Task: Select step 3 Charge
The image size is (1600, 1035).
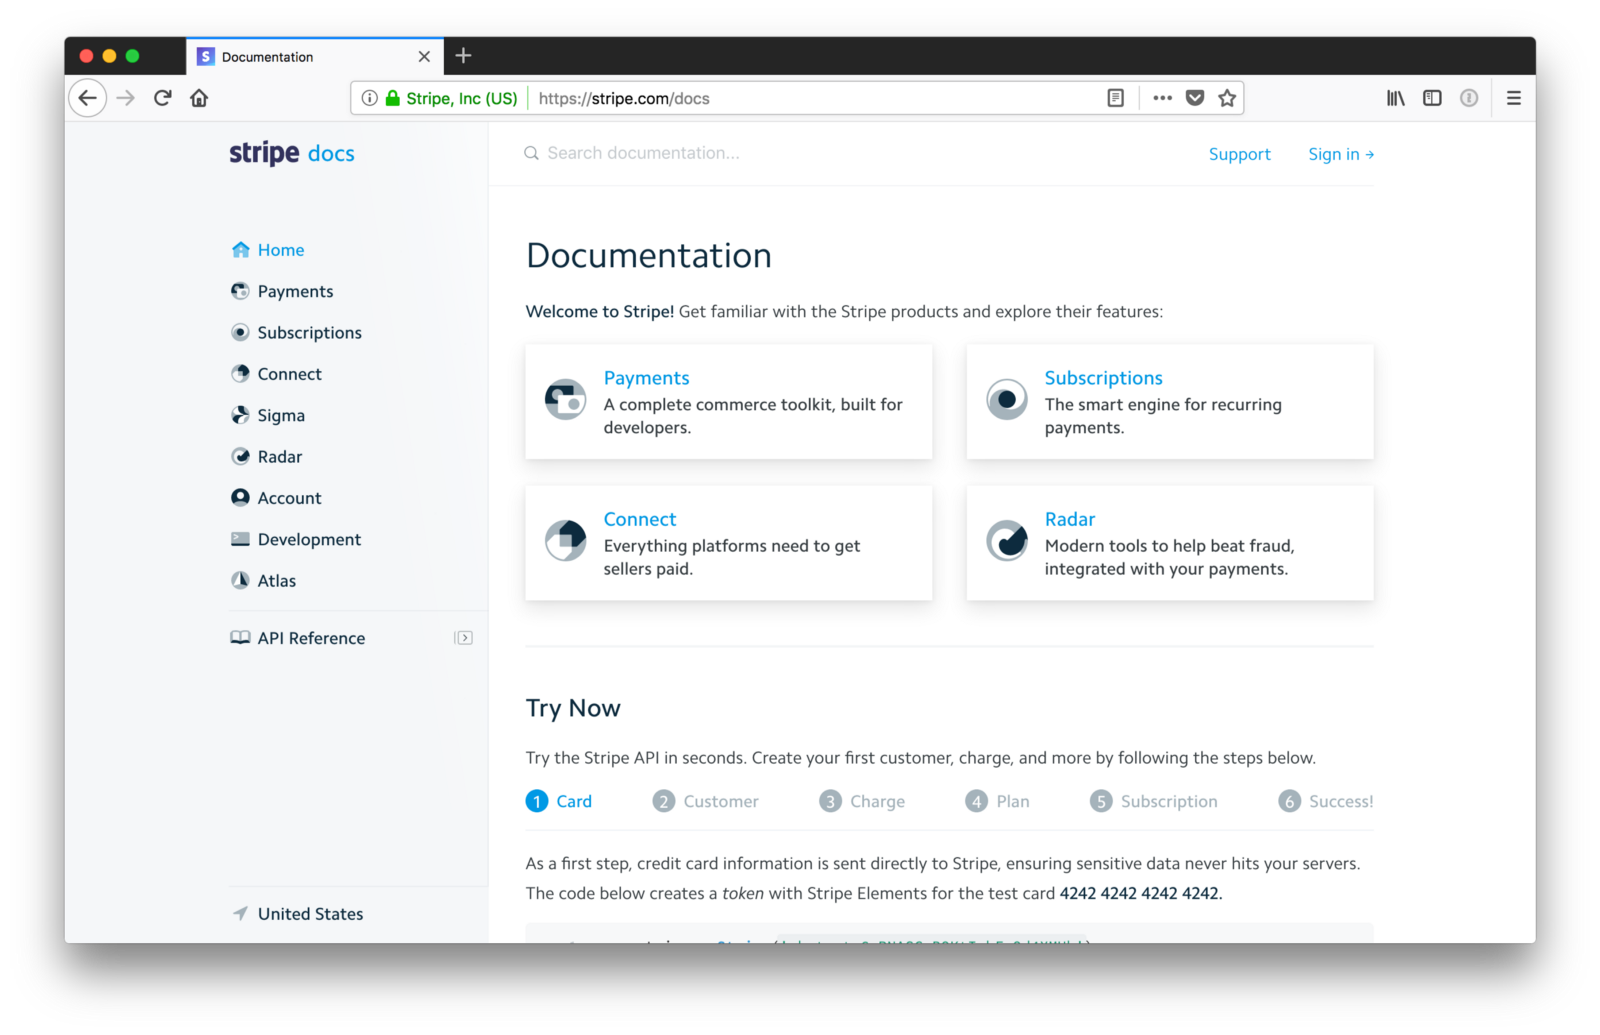Action: (x=862, y=801)
